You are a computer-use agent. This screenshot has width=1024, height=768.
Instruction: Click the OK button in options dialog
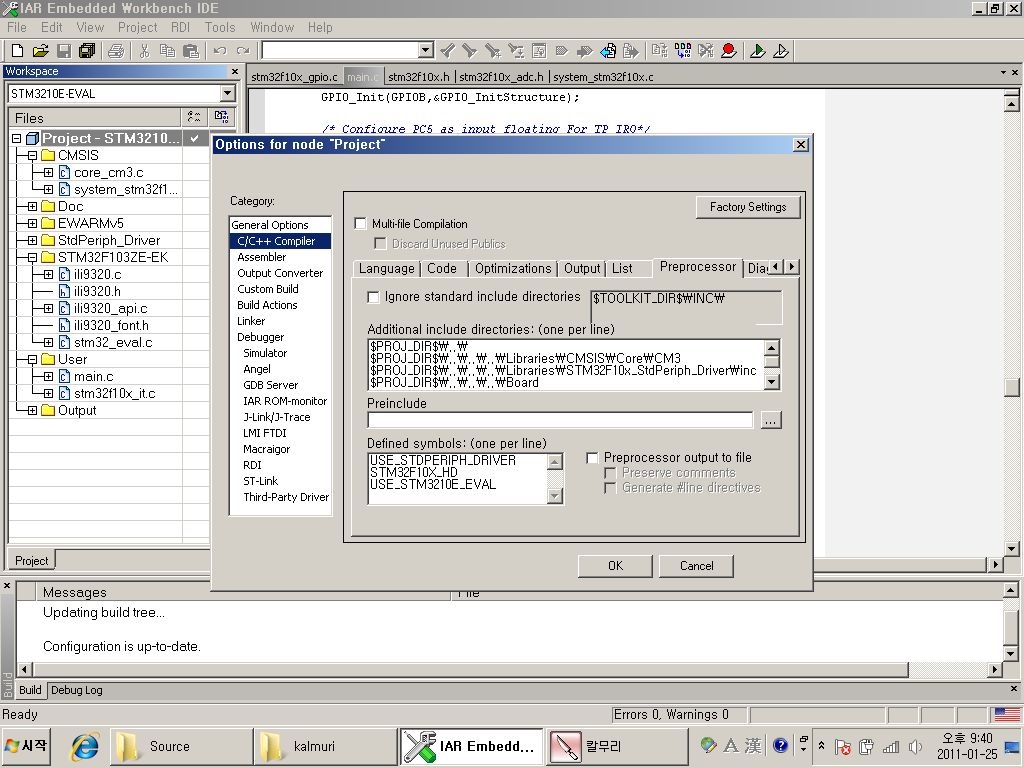[x=615, y=566]
